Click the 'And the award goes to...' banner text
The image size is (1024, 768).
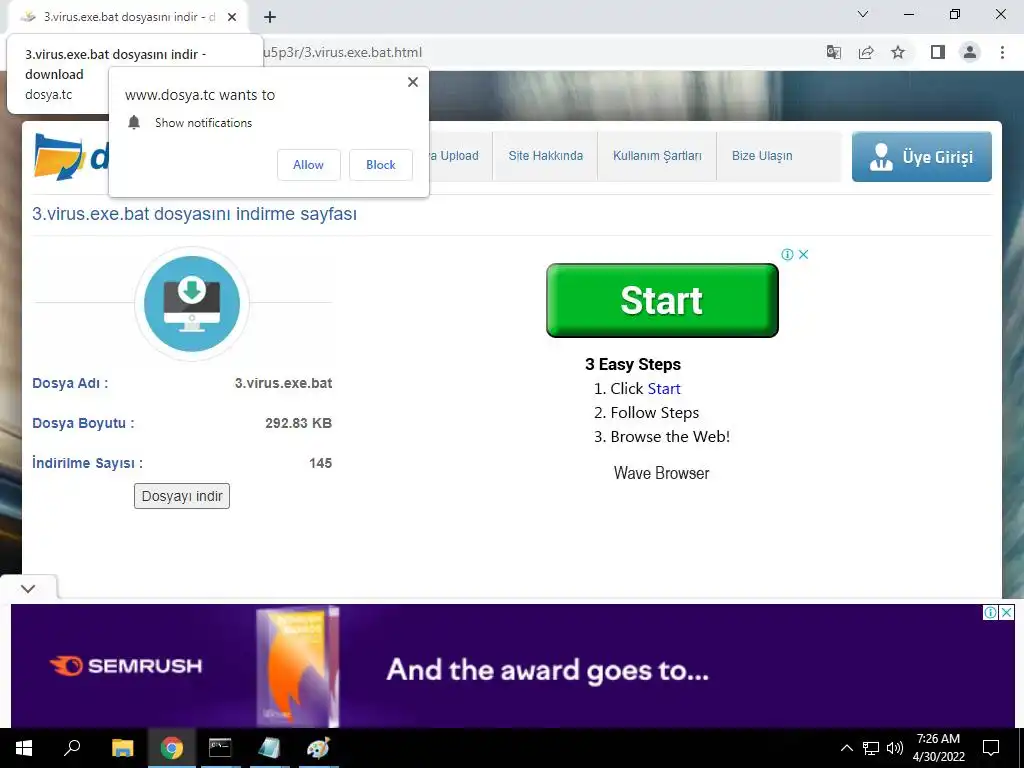[x=547, y=671]
